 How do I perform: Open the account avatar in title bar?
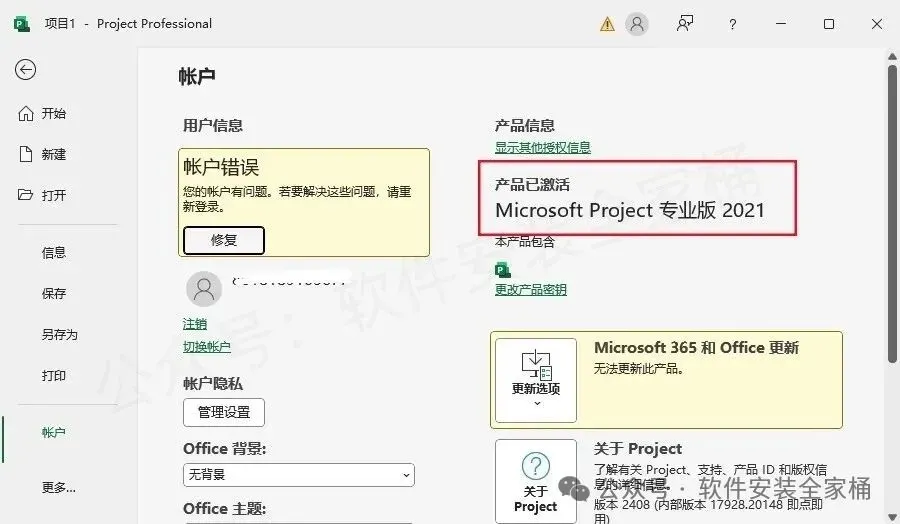[637, 24]
